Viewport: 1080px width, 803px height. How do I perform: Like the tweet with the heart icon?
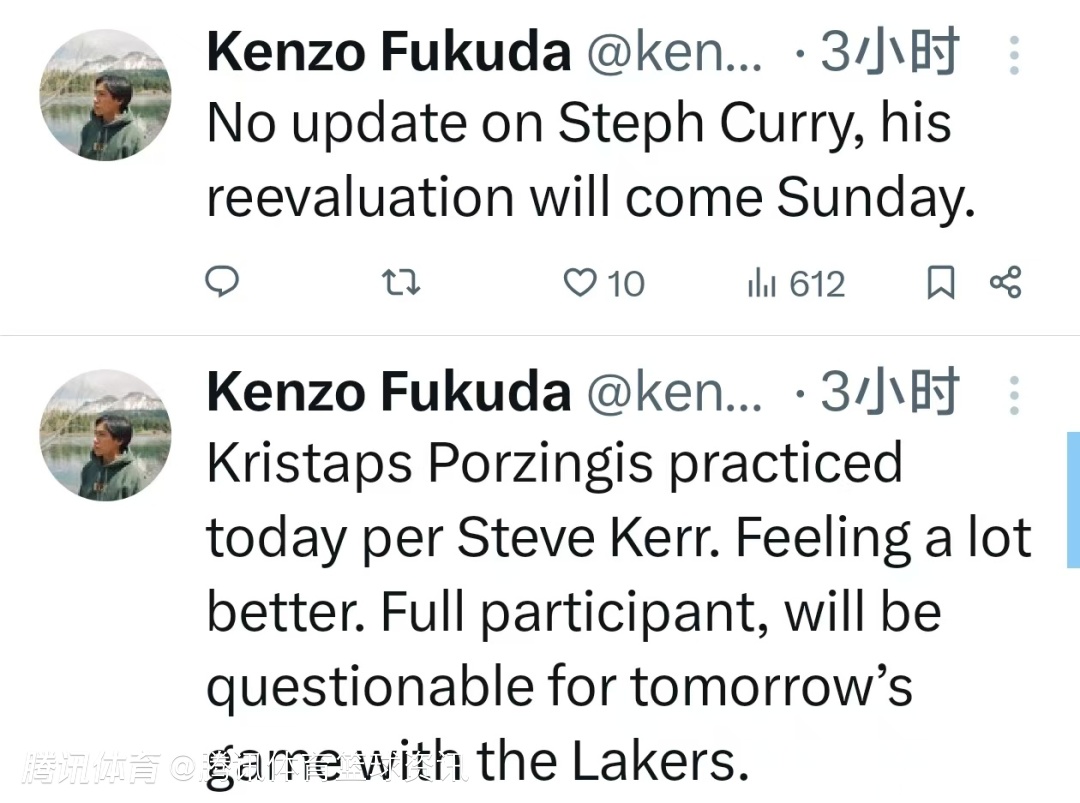(x=580, y=284)
